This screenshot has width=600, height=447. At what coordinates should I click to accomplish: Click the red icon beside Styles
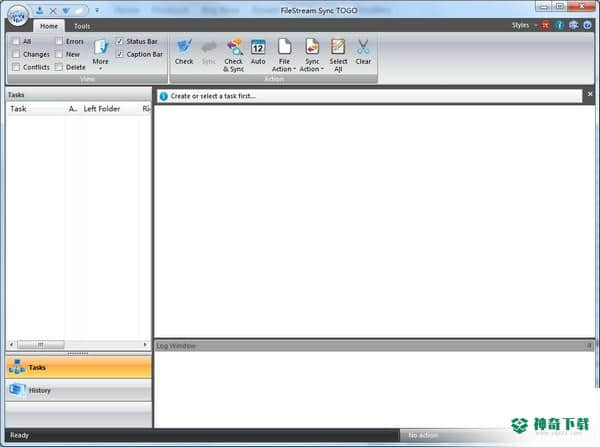[546, 26]
